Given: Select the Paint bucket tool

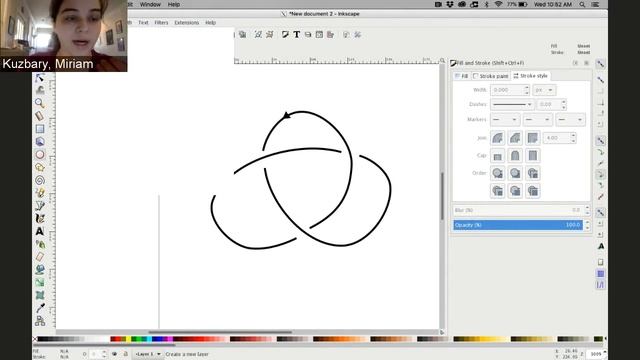Looking at the screenshot, I should tap(40, 269).
